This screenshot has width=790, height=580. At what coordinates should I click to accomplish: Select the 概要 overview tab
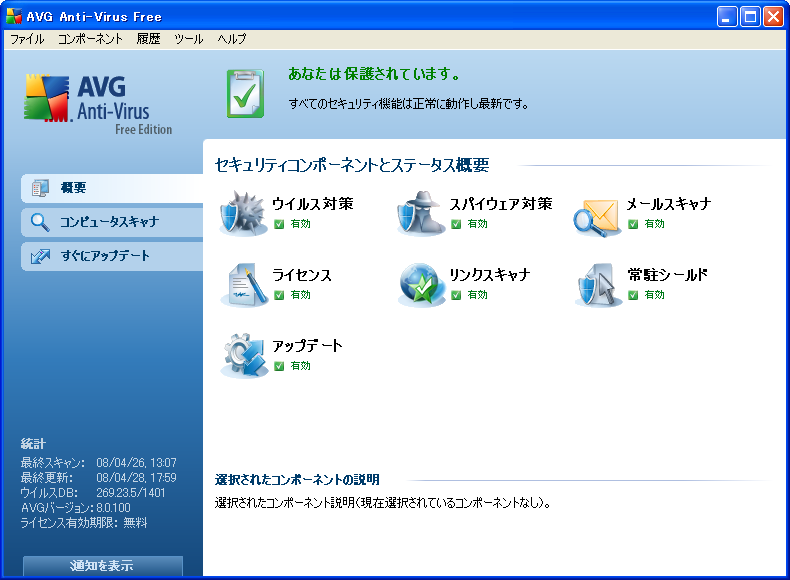point(112,188)
